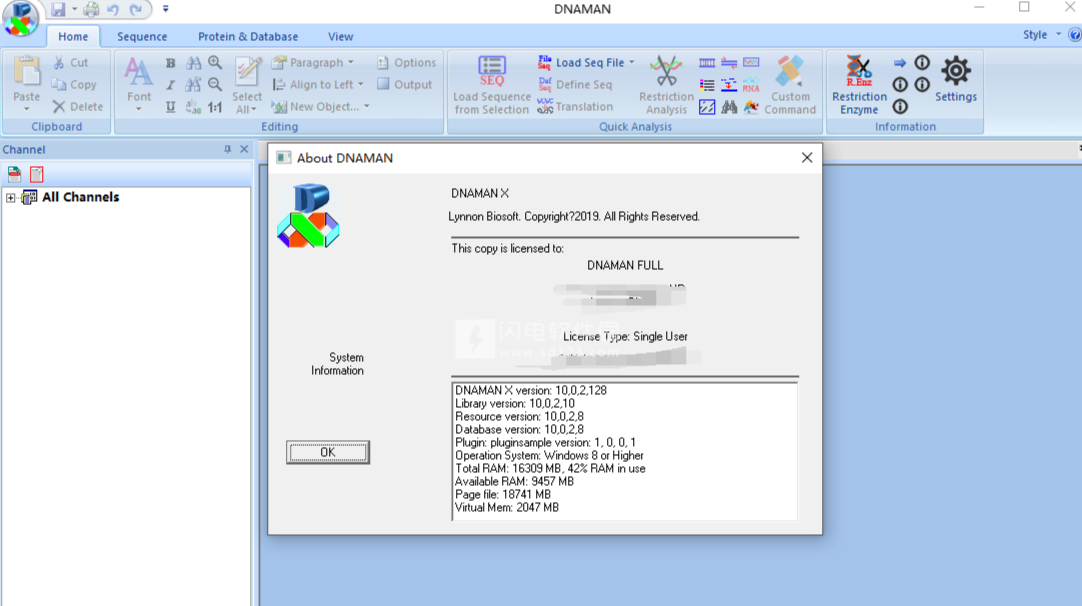This screenshot has width=1082, height=606.
Task: Undo the last action
Action: [x=113, y=9]
